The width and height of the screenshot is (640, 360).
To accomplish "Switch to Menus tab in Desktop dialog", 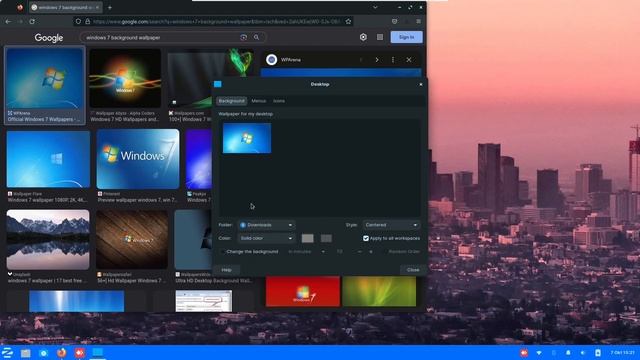I will (x=258, y=101).
